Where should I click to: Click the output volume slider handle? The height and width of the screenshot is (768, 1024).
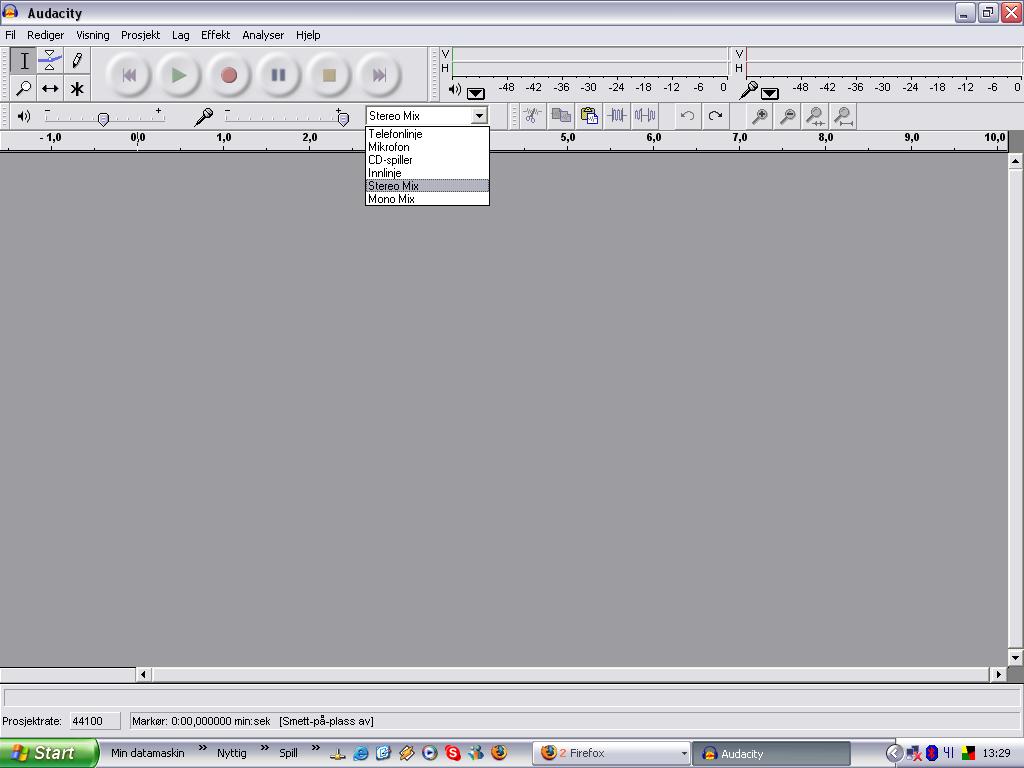[x=103, y=119]
